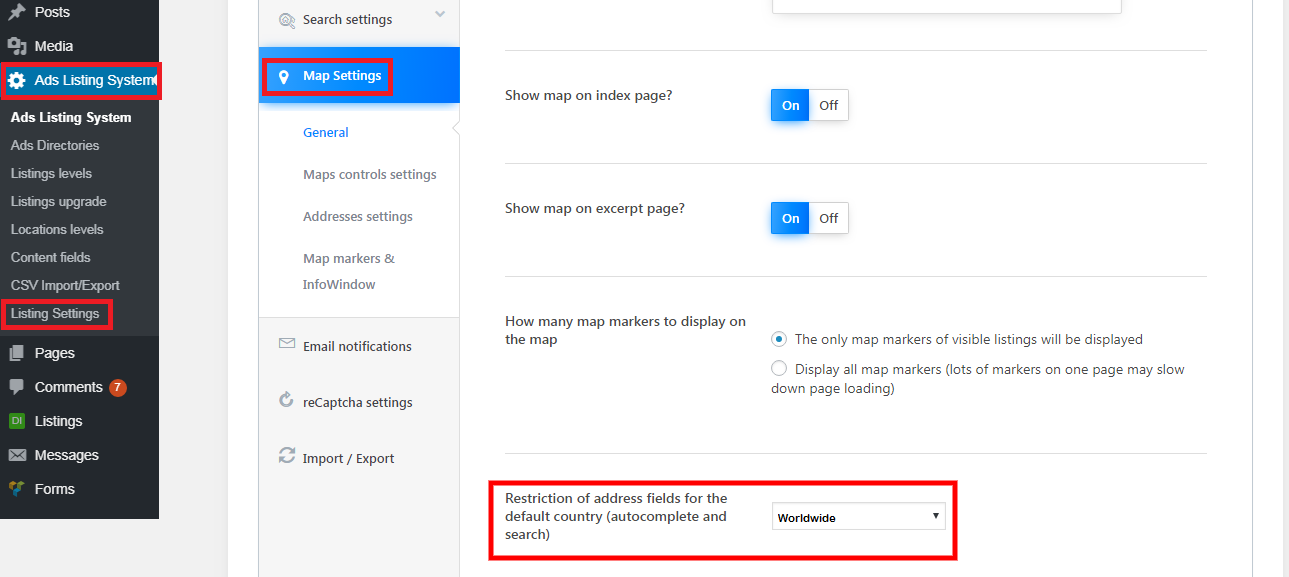
Task: Turn off Show map on excerpt page
Action: point(829,218)
